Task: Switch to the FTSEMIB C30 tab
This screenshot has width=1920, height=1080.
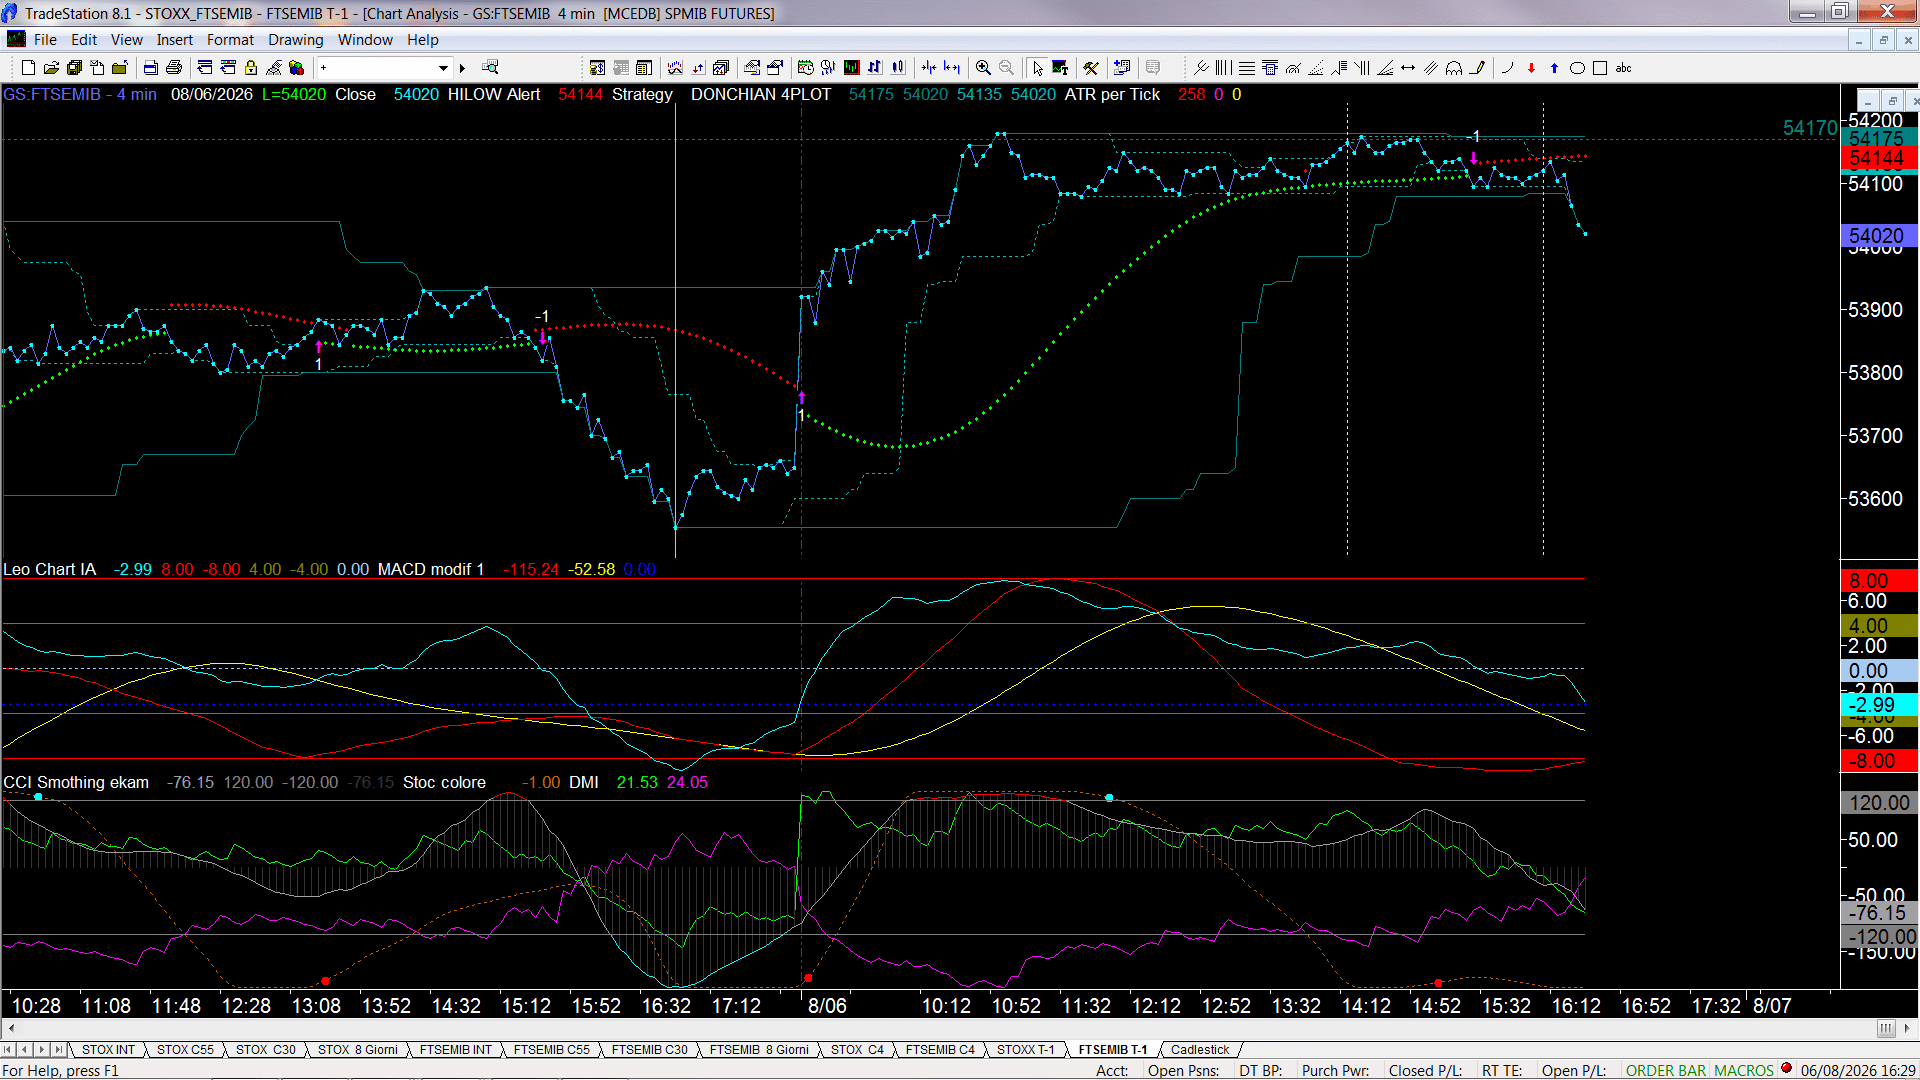Action: (x=649, y=1050)
